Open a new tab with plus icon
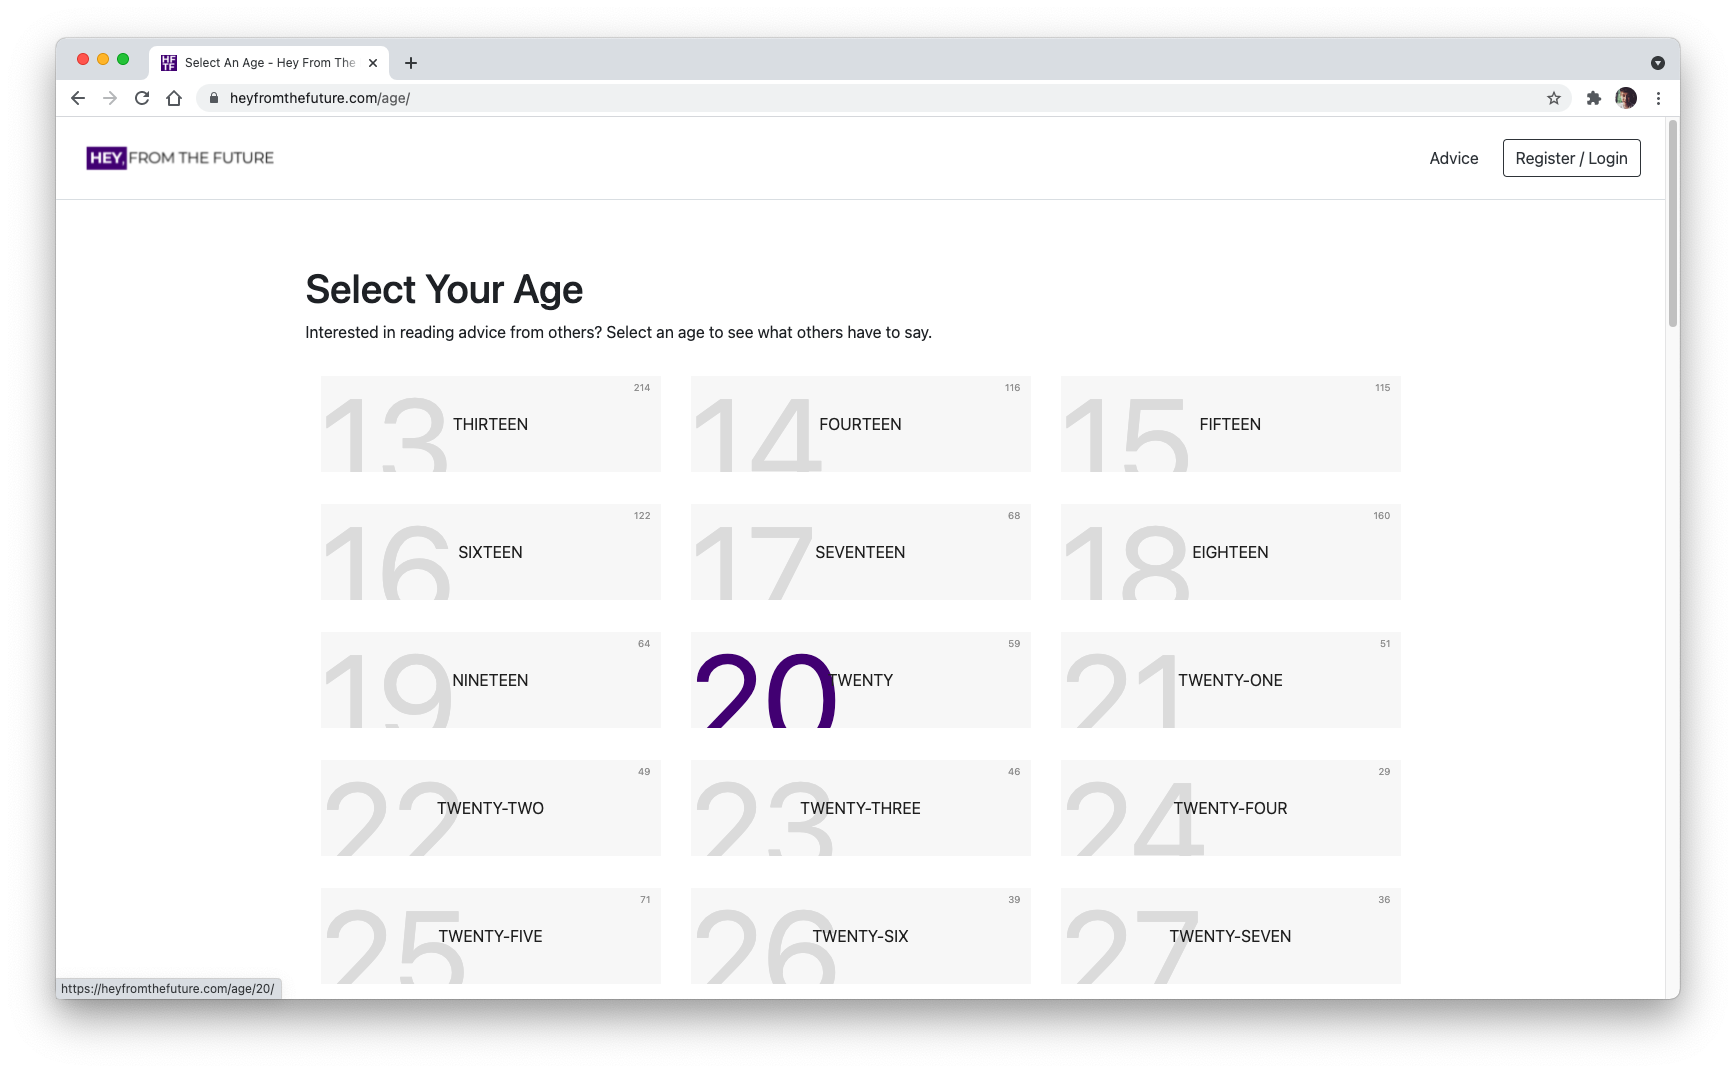 pyautogui.click(x=410, y=63)
